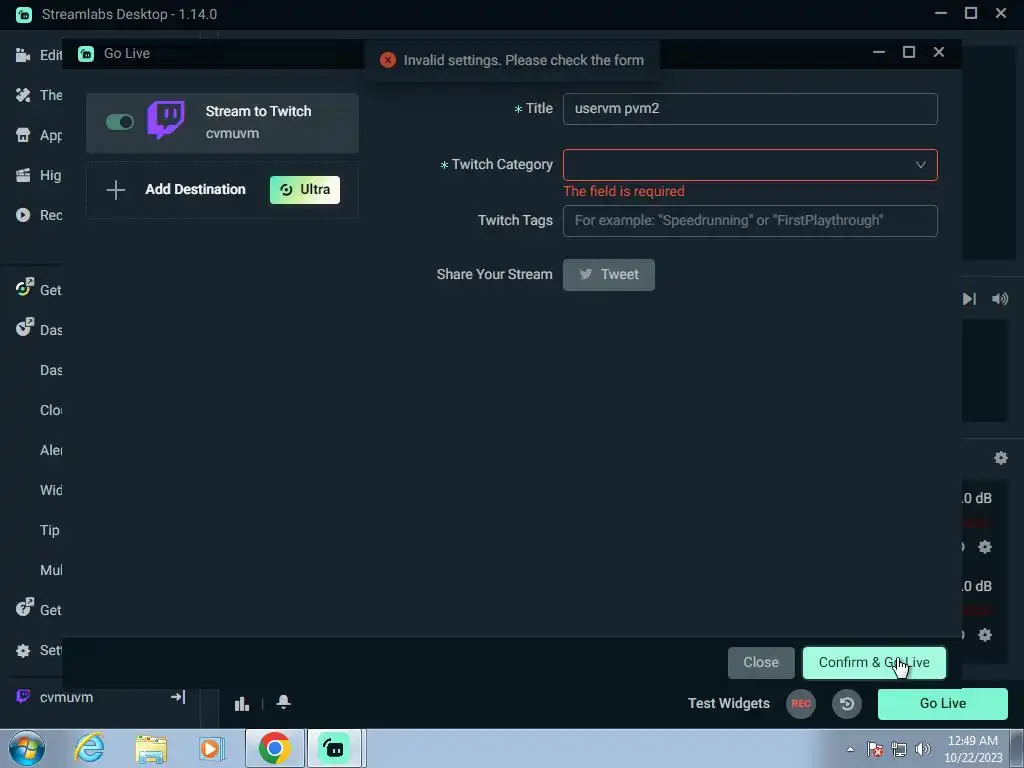This screenshot has width=1024, height=768.
Task: Click the REC record button
Action: 801,704
